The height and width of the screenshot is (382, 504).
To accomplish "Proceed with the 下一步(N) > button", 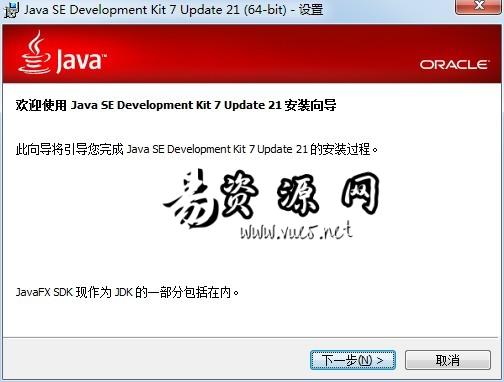I will 353,360.
